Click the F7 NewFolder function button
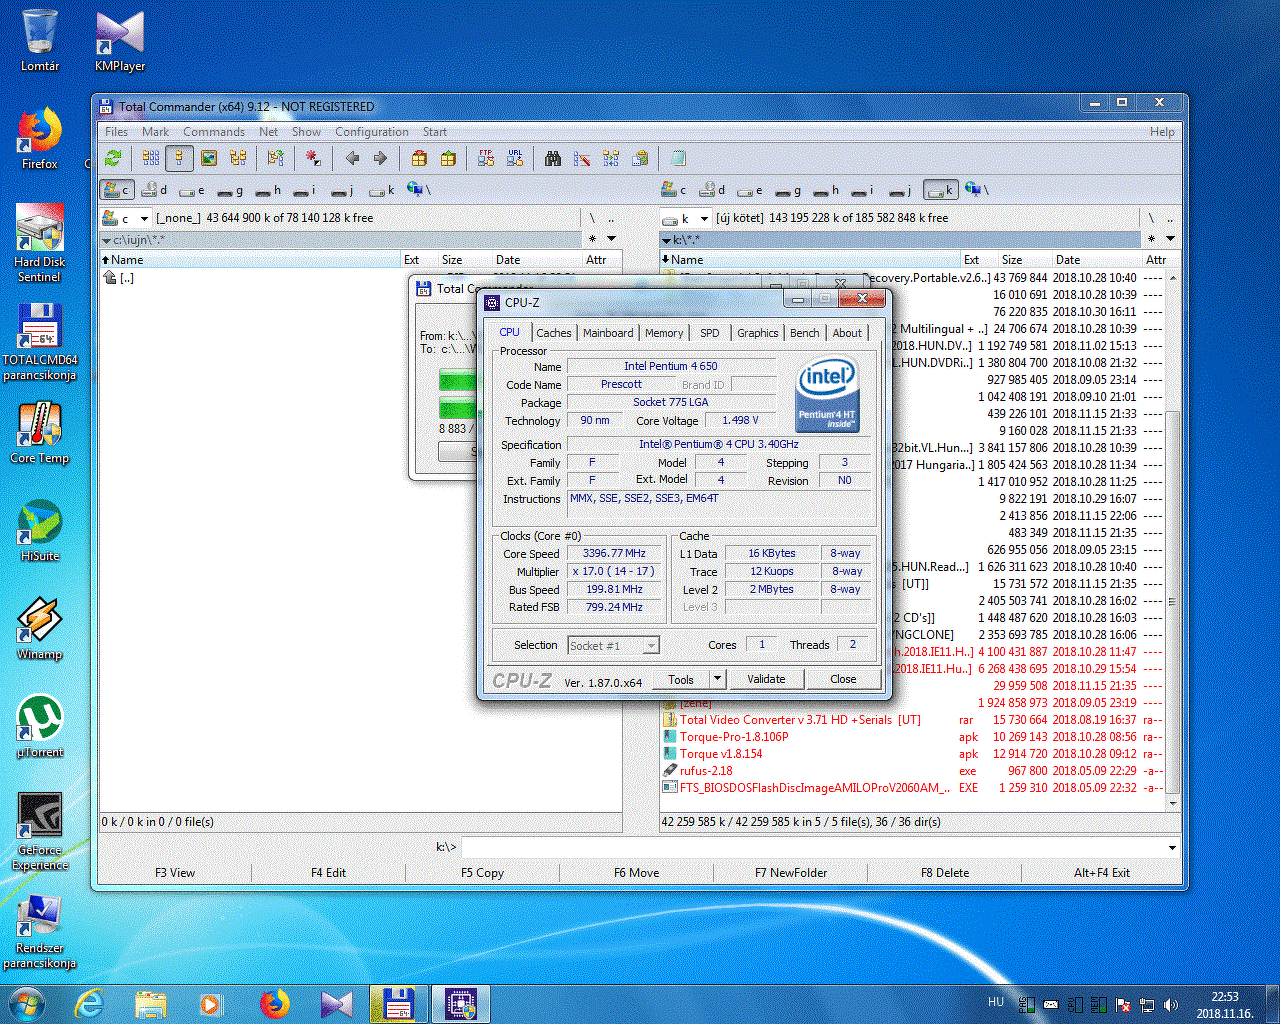Viewport: 1280px width, 1024px height. click(x=791, y=873)
